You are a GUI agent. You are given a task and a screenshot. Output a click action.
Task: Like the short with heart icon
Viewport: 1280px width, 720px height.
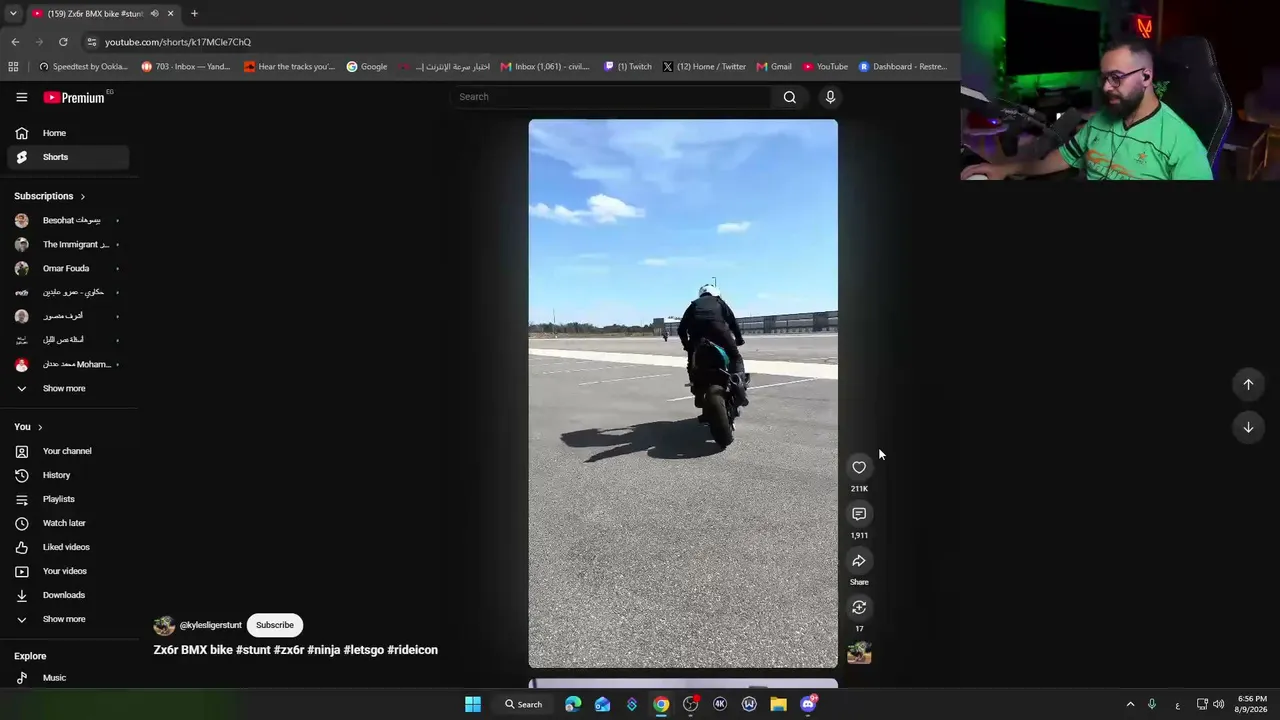click(859, 467)
